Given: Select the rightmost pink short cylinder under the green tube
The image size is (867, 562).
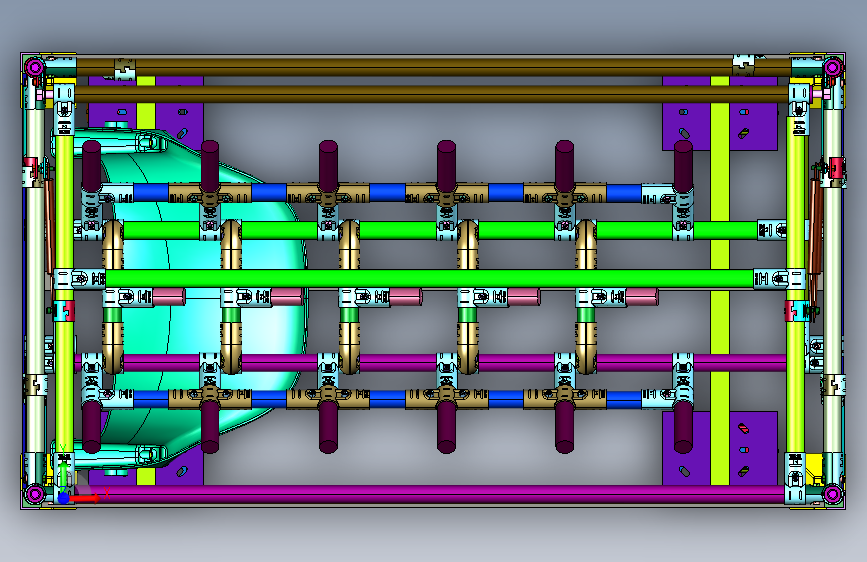Looking at the screenshot, I should (642, 297).
